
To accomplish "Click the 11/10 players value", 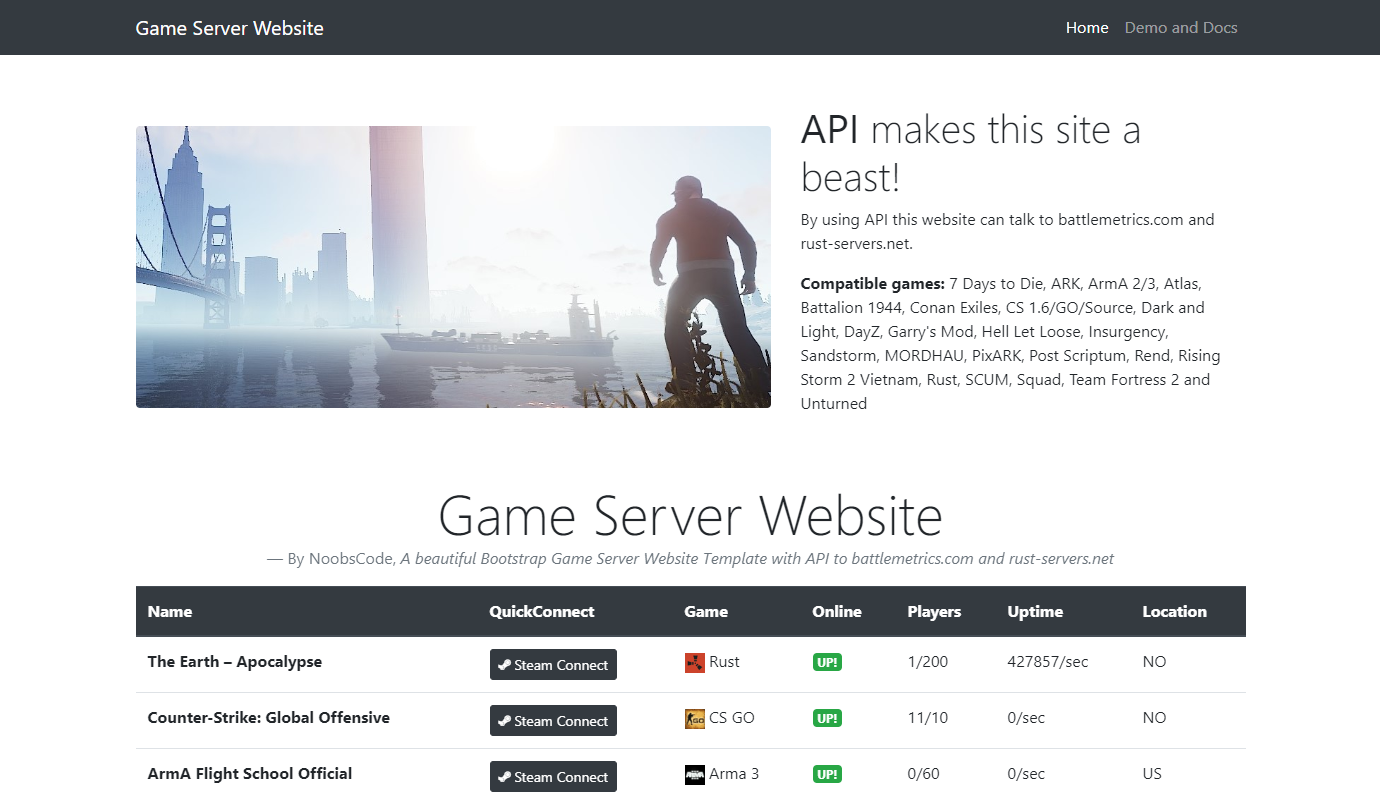I will click(x=926, y=718).
